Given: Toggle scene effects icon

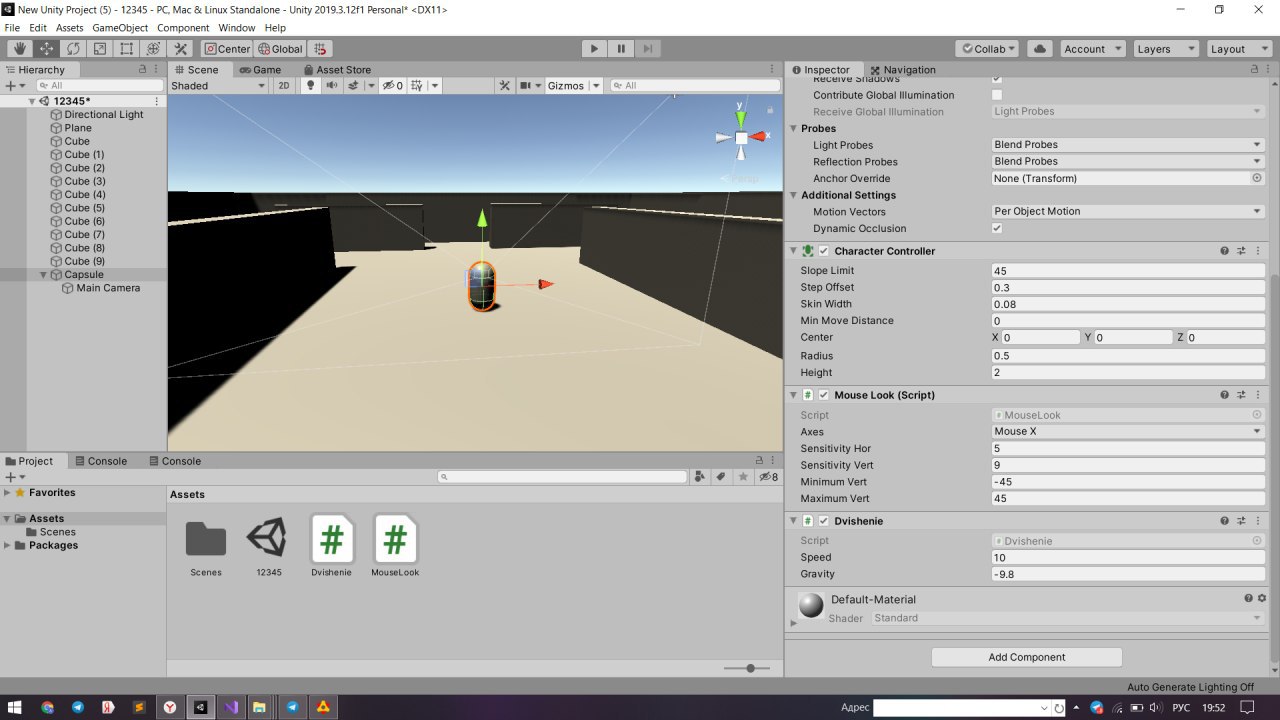Looking at the screenshot, I should click(x=355, y=85).
